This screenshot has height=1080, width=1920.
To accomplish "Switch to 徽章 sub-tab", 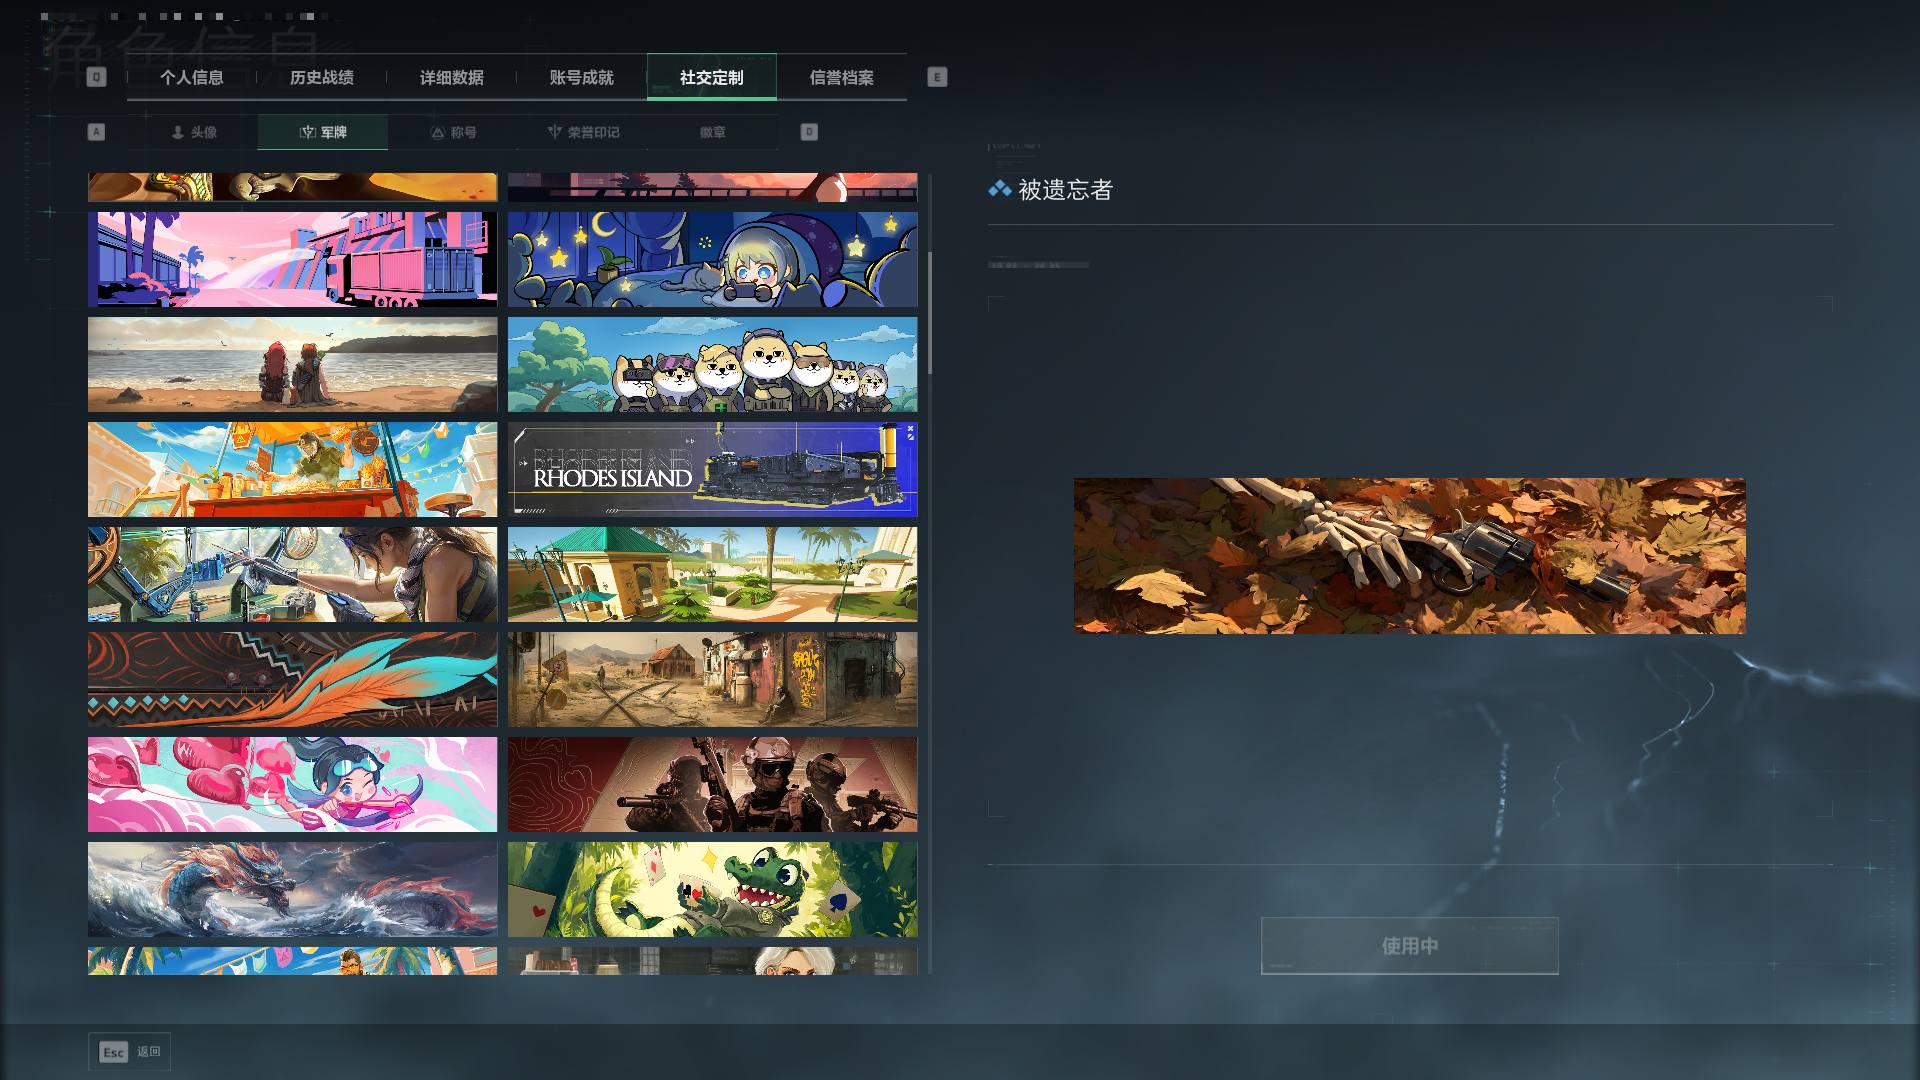I will pos(713,132).
